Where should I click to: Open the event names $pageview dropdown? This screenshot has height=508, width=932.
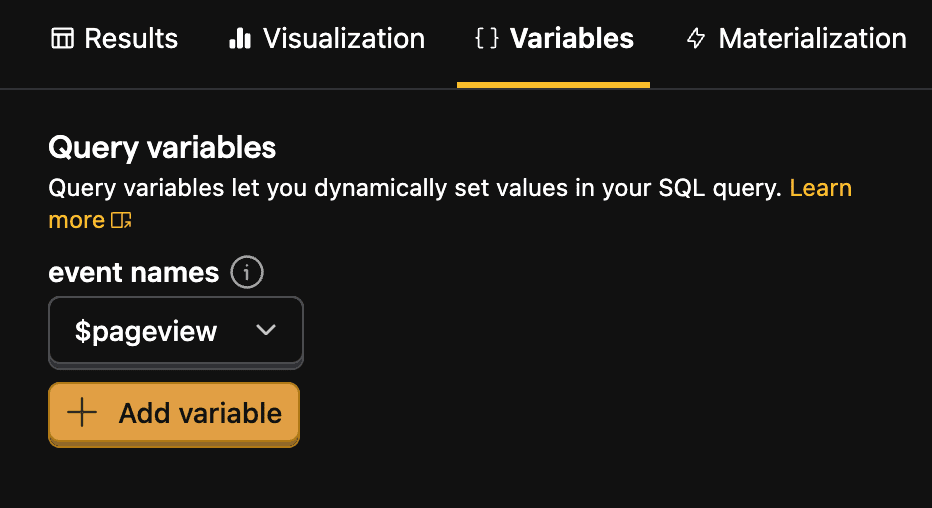tap(175, 331)
